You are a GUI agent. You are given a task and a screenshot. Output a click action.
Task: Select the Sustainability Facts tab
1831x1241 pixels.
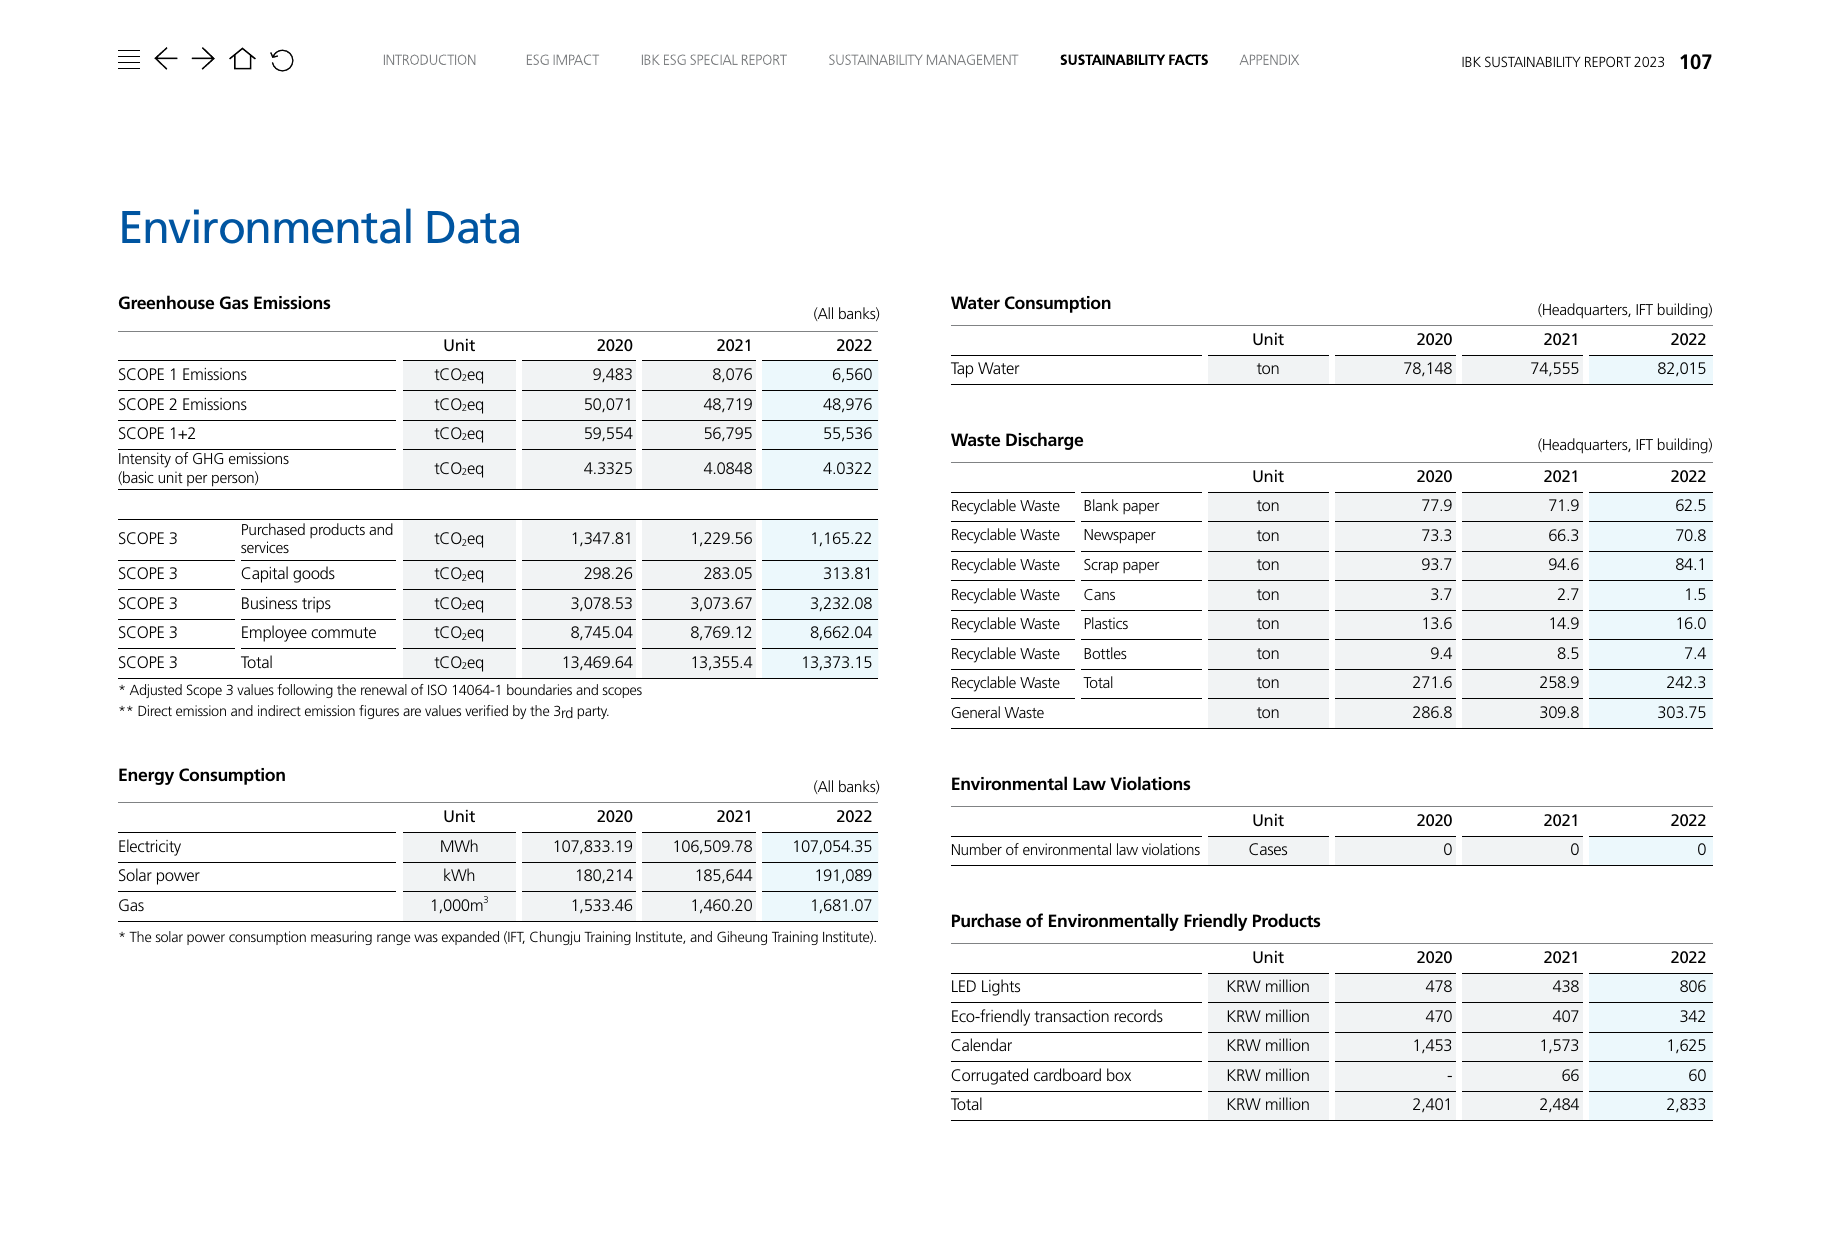pos(1134,60)
